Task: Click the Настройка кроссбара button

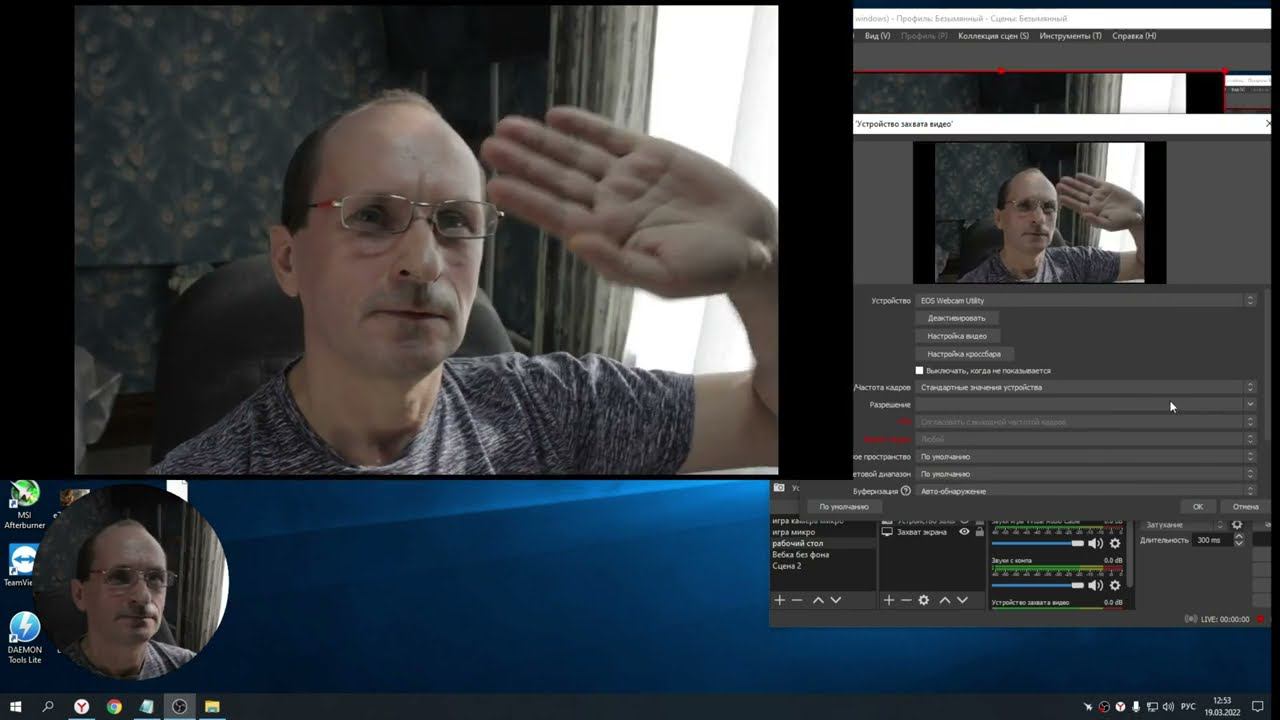Action: 964,354
